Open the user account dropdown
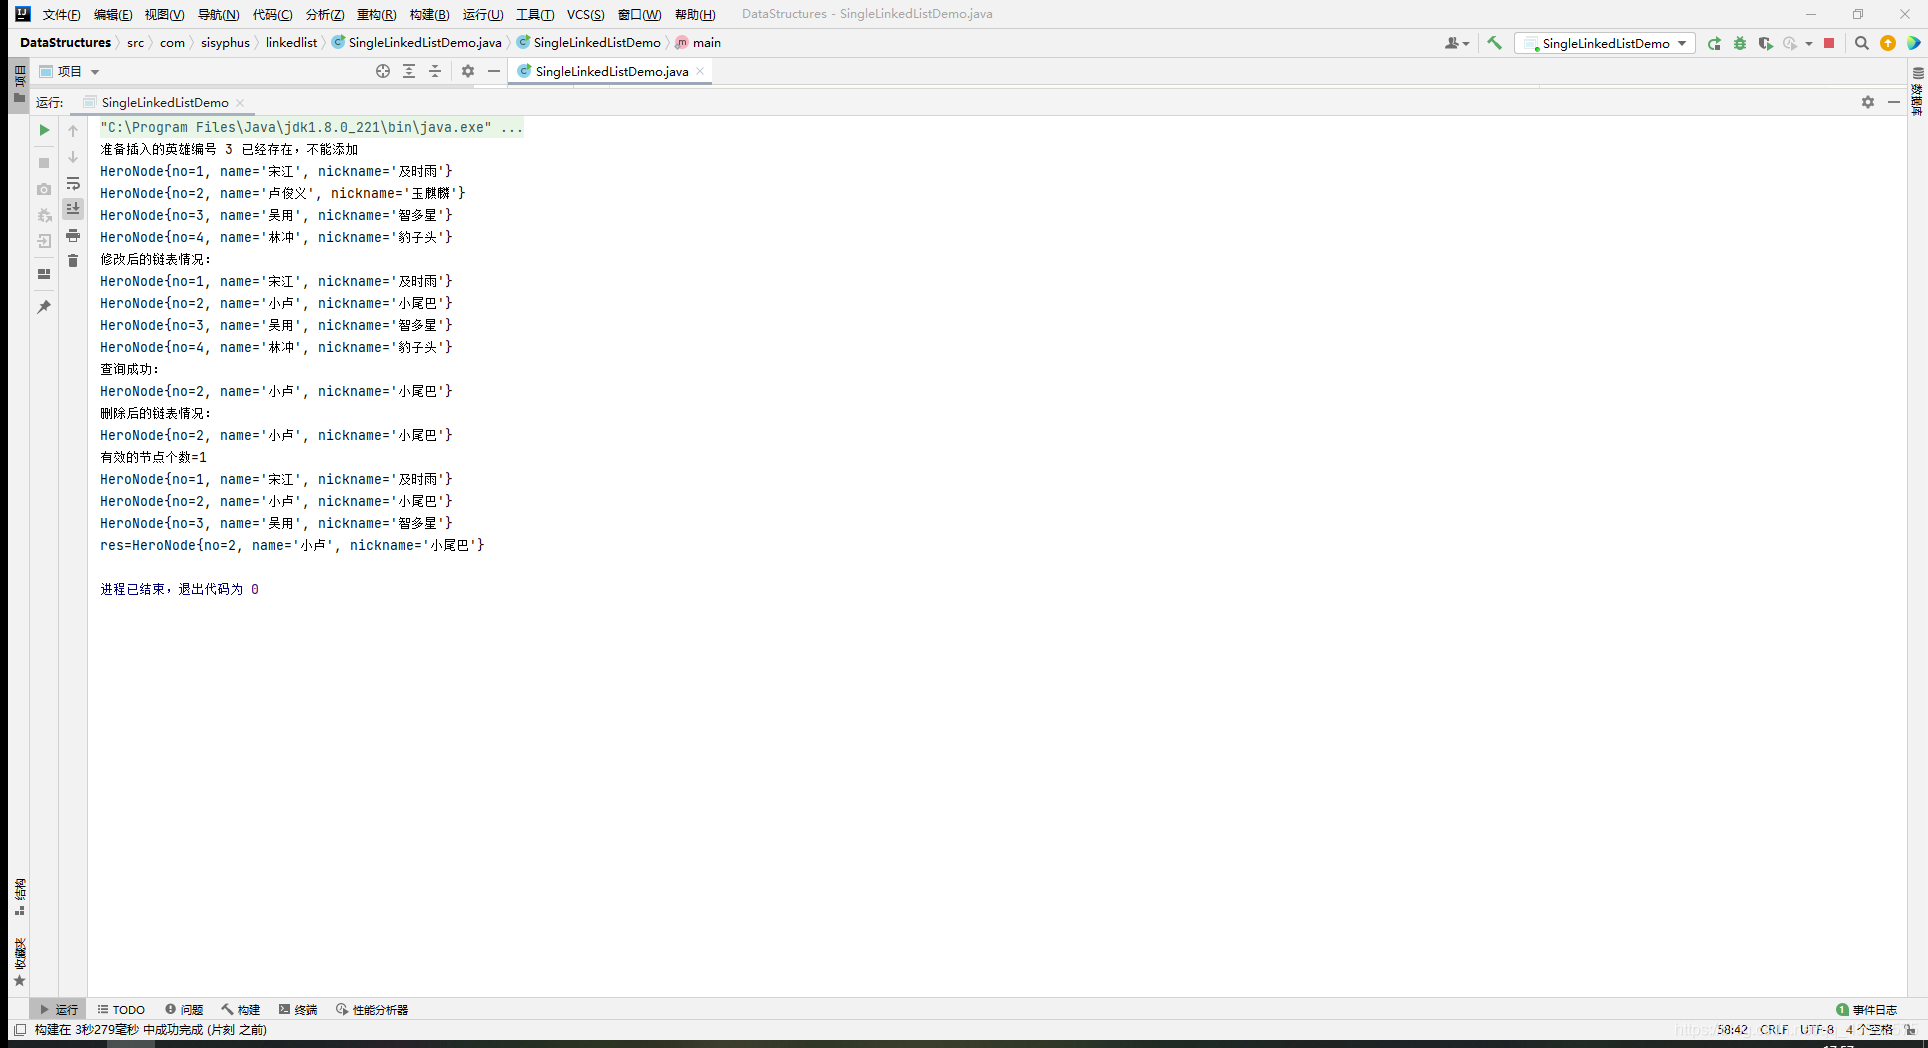 pos(1457,43)
